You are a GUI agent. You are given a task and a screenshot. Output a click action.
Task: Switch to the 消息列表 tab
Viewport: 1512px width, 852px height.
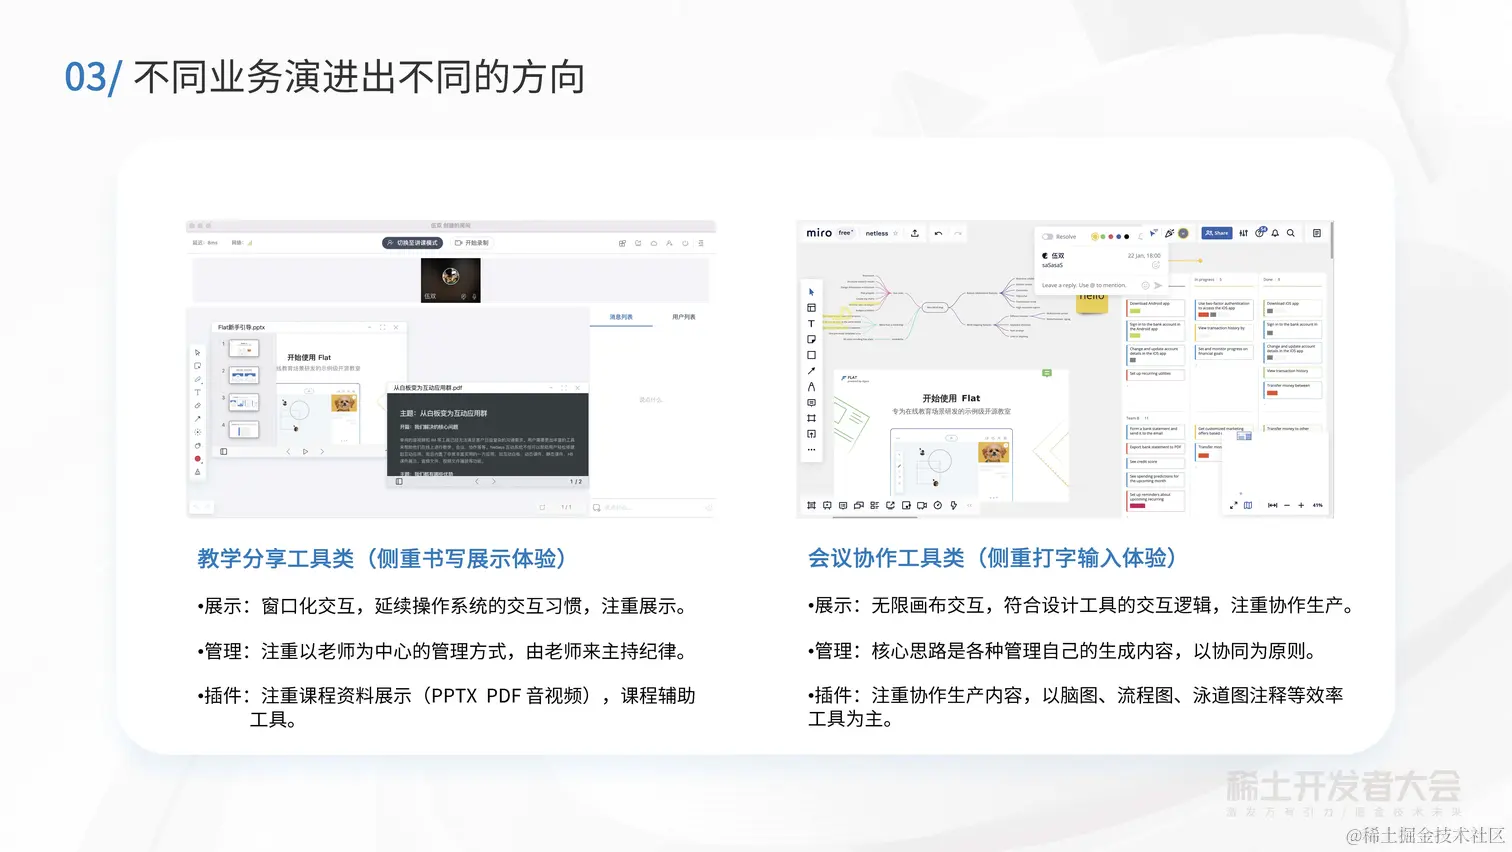pyautogui.click(x=621, y=317)
